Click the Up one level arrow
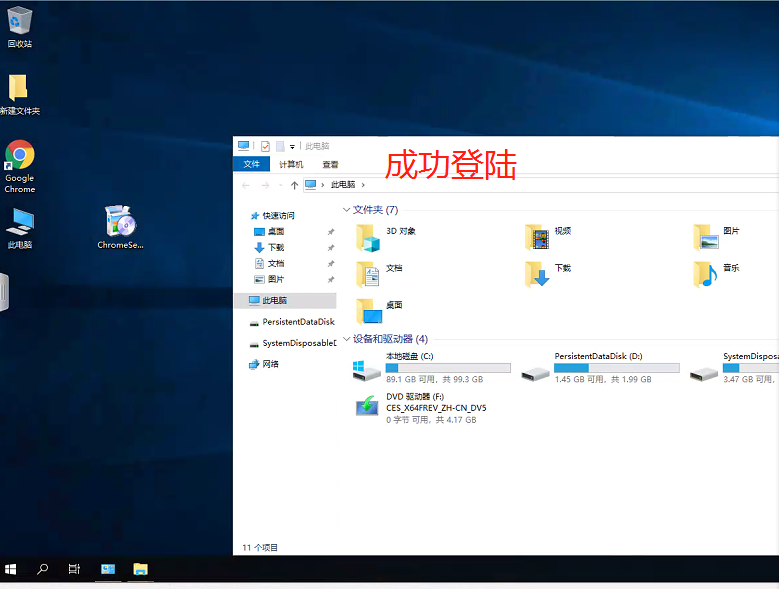The image size is (779, 589). click(294, 185)
